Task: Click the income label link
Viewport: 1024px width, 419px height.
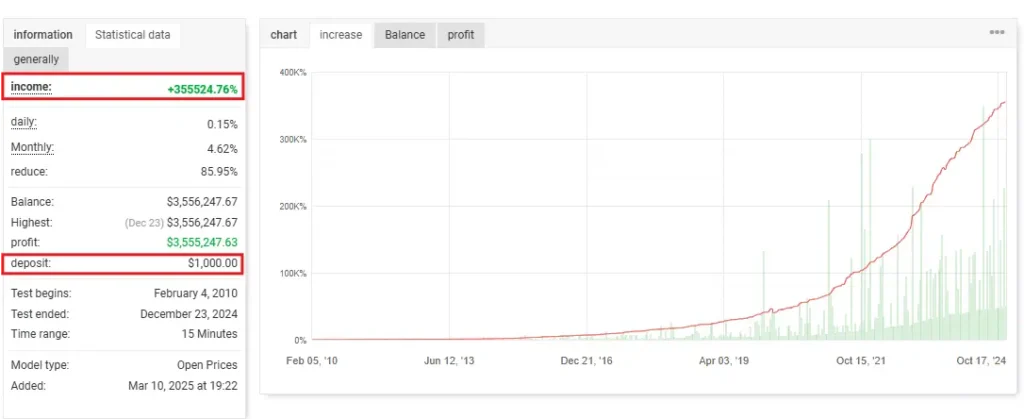Action: [x=31, y=87]
